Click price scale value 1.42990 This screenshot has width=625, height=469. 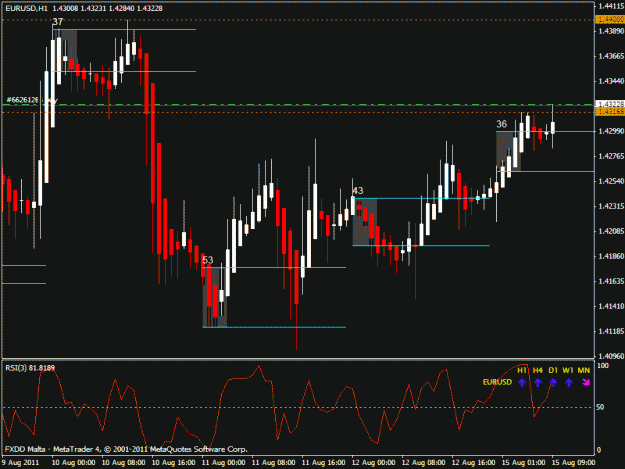[611, 131]
